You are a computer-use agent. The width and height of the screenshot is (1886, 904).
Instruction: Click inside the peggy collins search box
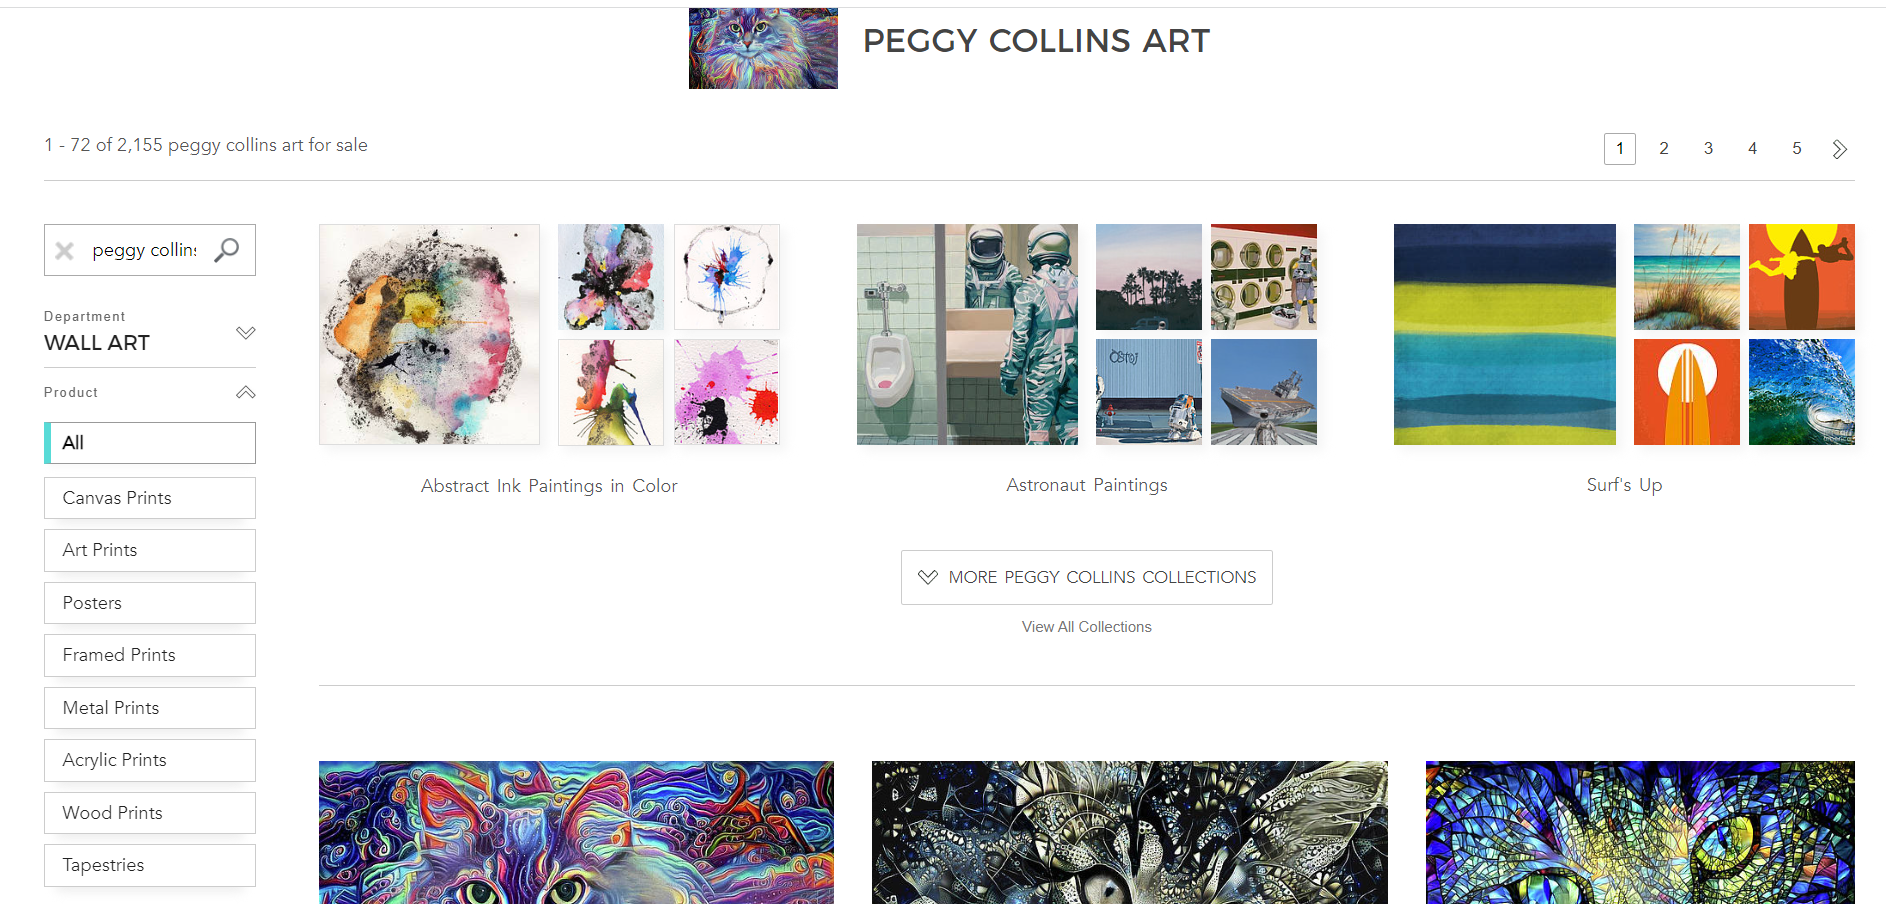point(145,250)
